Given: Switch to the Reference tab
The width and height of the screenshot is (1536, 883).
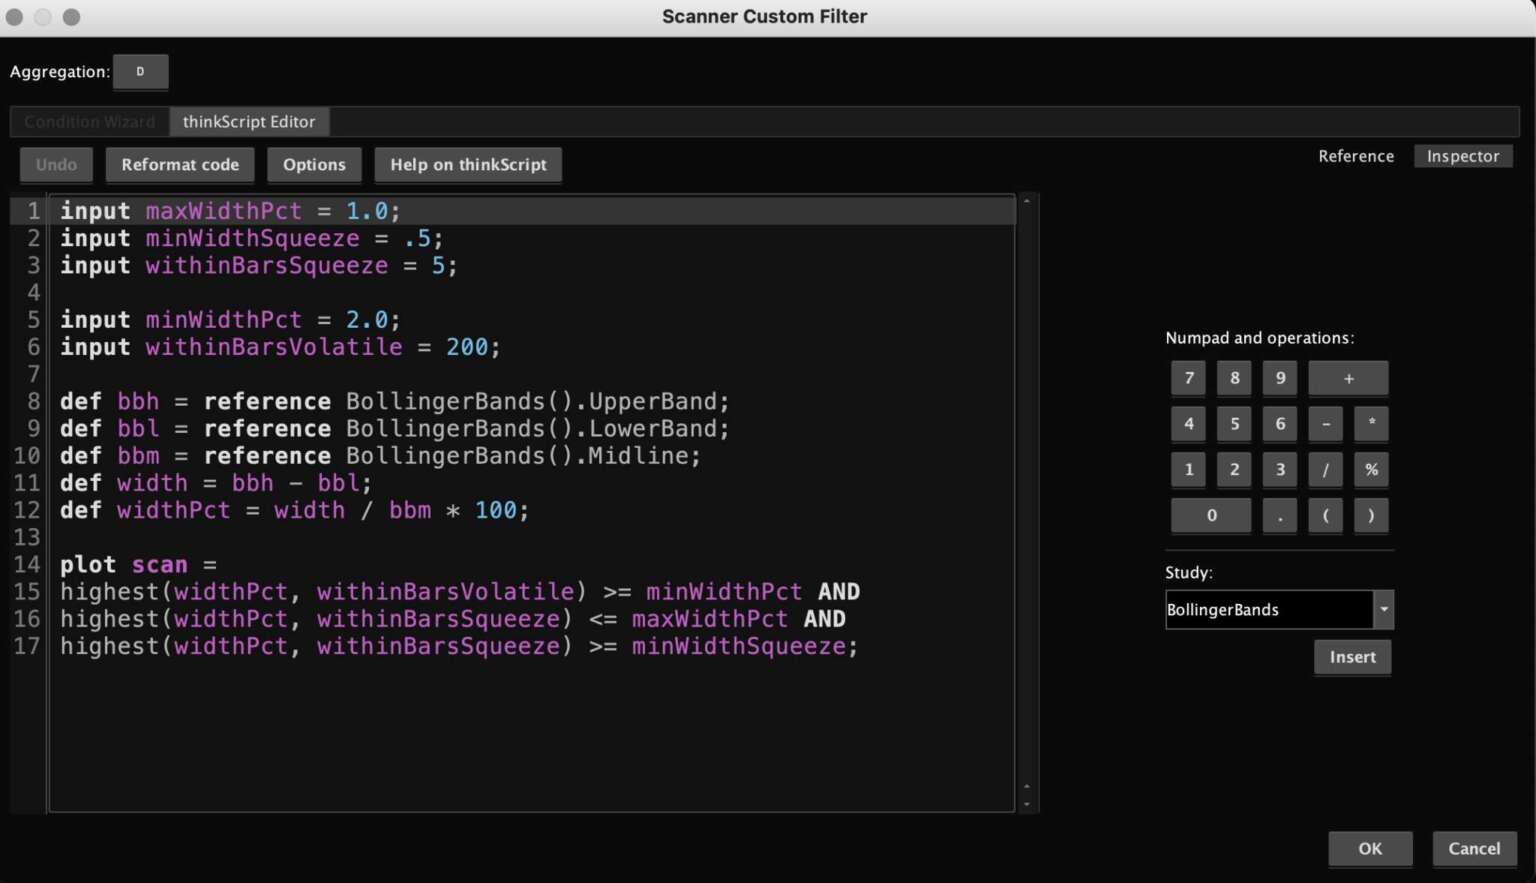Looking at the screenshot, I should [1356, 156].
